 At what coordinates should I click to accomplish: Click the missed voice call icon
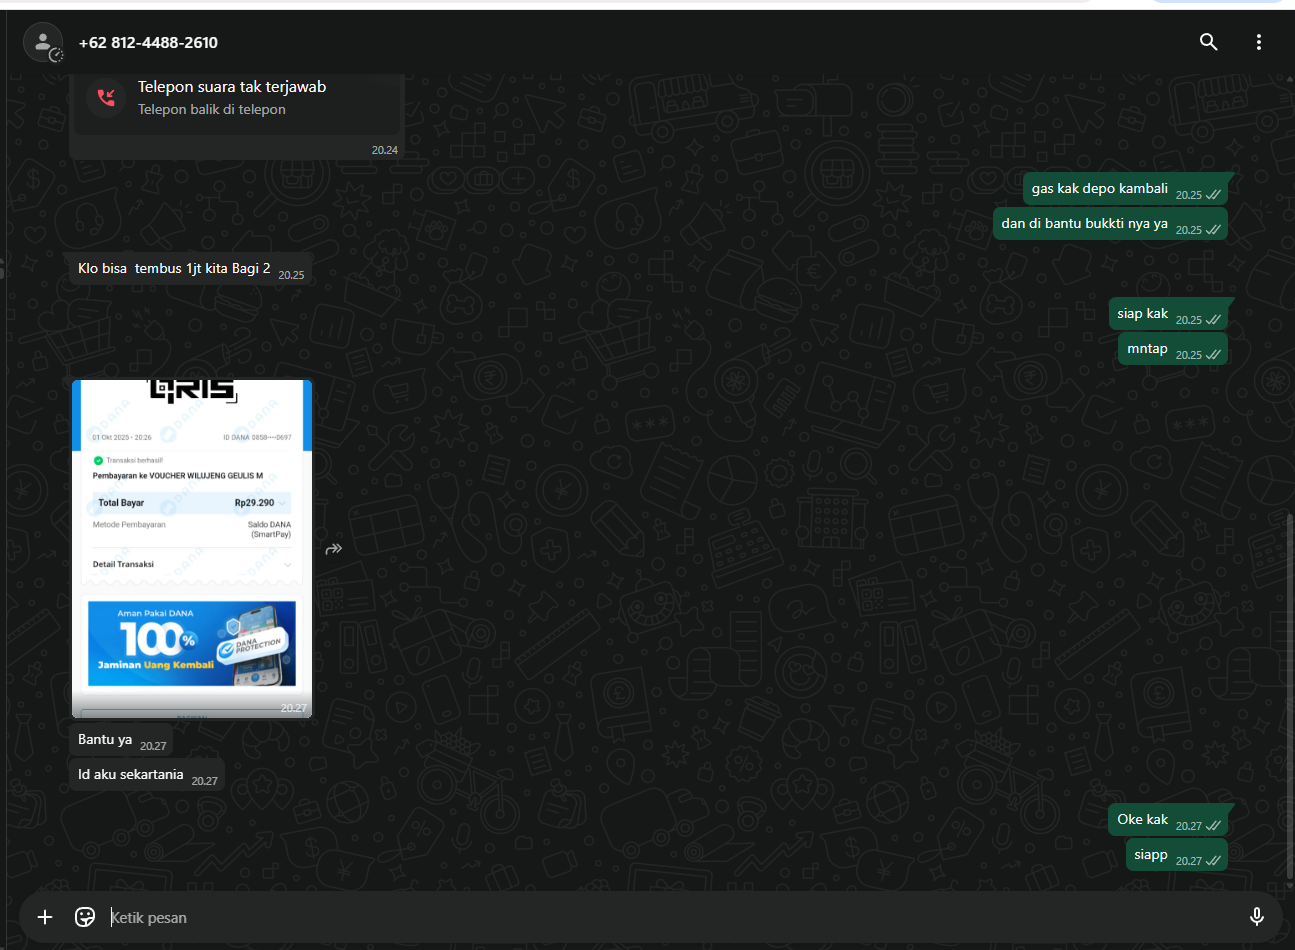coord(106,97)
